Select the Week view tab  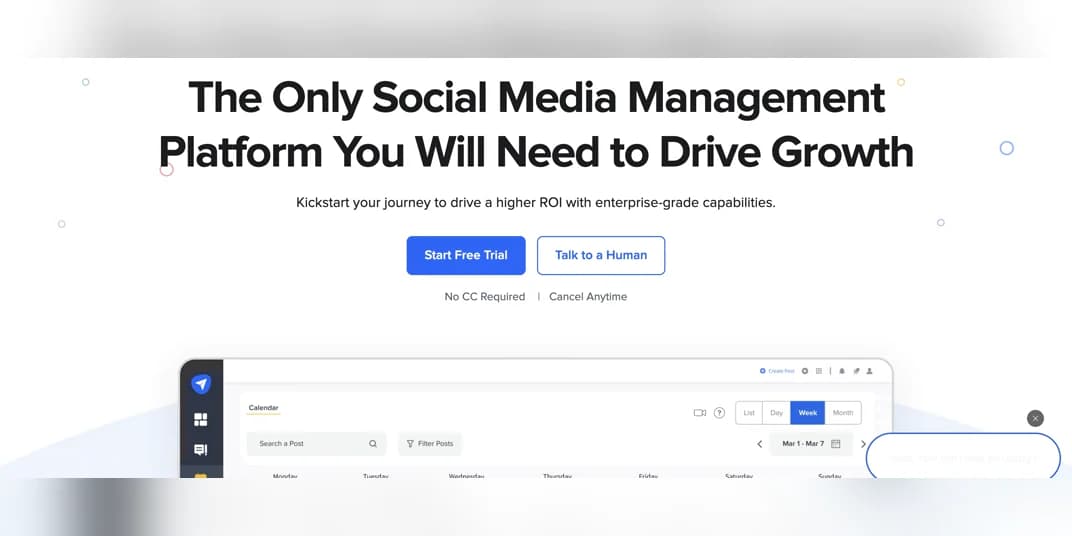click(808, 413)
